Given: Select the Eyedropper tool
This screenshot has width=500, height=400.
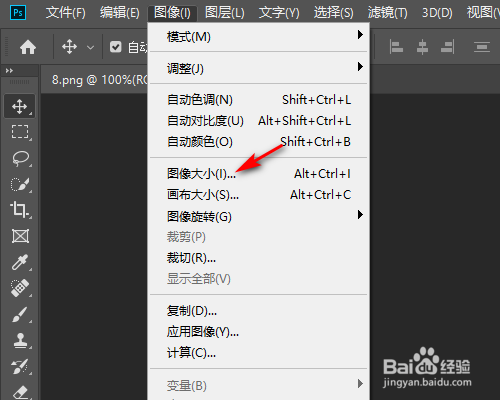Looking at the screenshot, I should (x=20, y=262).
